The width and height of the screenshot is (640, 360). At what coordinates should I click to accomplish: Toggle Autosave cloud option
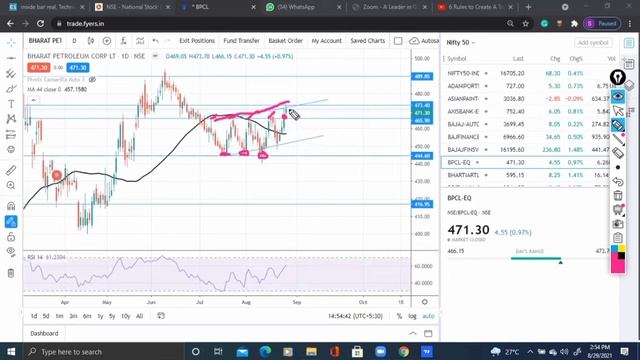tap(424, 41)
